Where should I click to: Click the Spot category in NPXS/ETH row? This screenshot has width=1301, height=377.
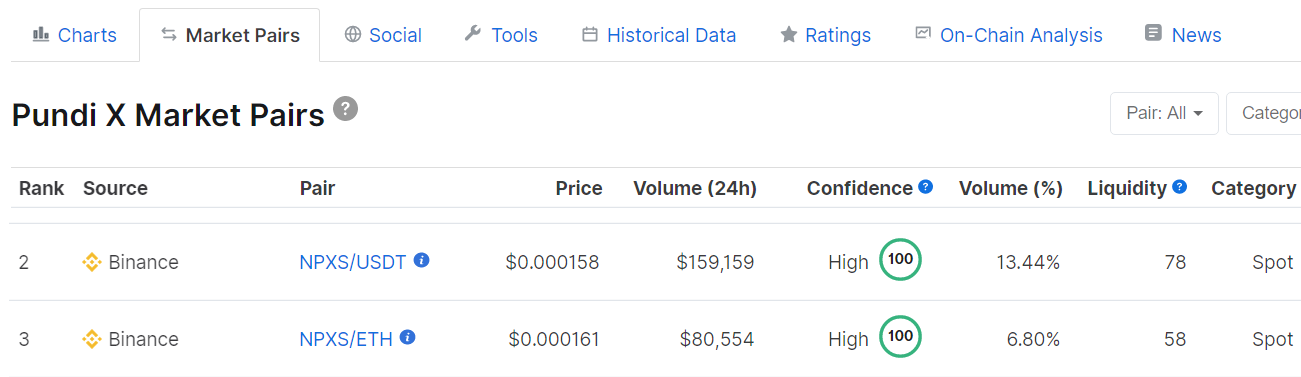[x=1273, y=339]
